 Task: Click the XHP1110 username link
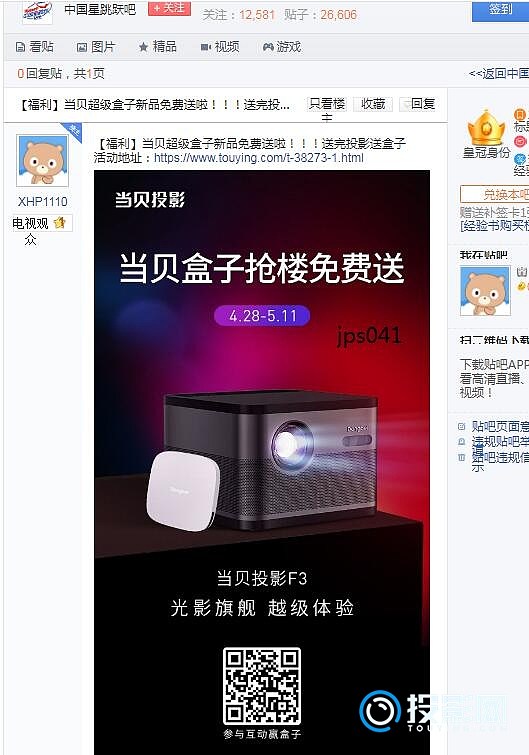(42, 201)
